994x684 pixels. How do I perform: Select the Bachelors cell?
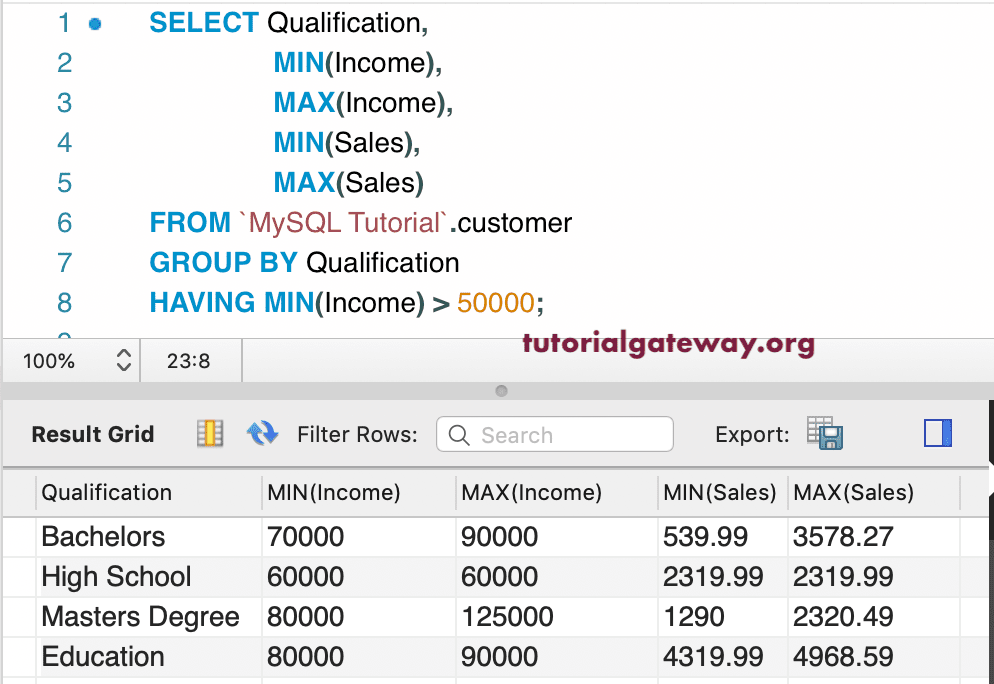click(x=103, y=537)
